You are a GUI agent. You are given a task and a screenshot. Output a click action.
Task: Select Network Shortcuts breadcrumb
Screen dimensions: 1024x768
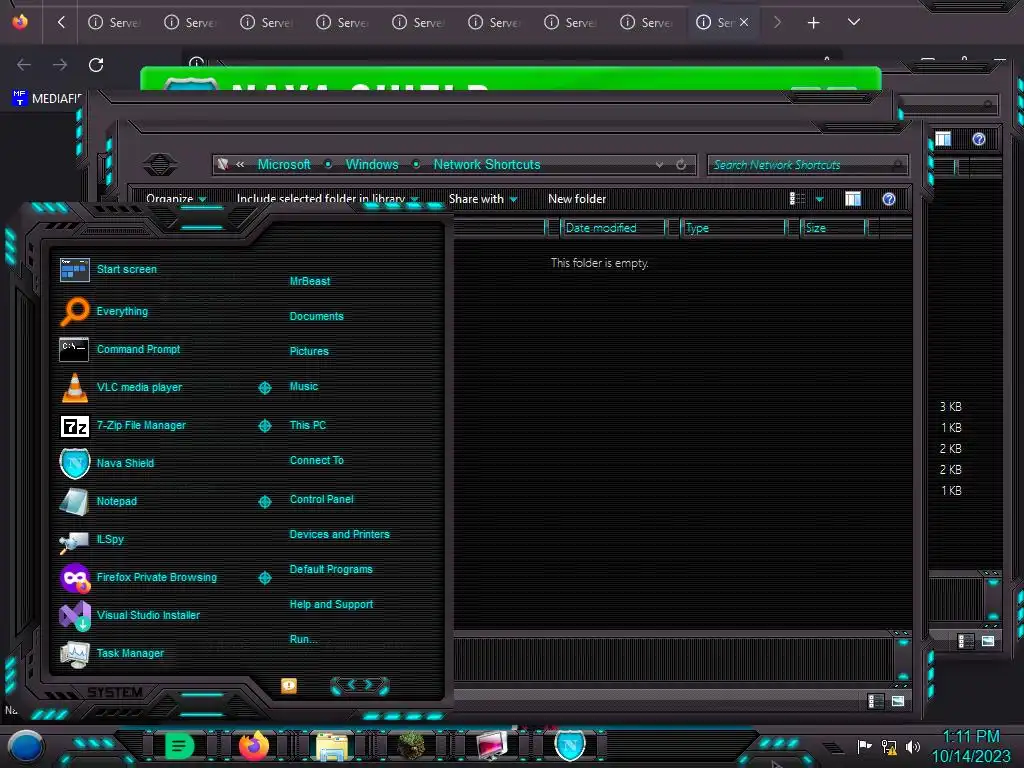(x=487, y=165)
